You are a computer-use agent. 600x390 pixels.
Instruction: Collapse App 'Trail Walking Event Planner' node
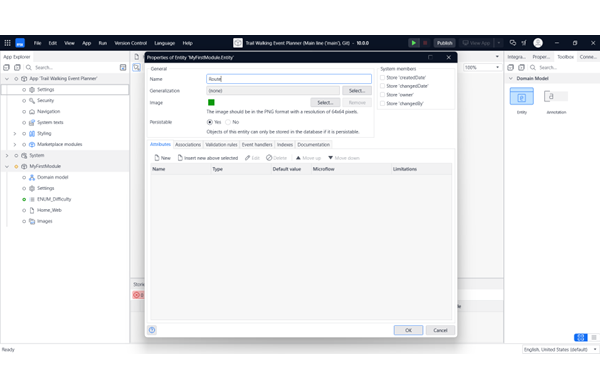pyautogui.click(x=7, y=78)
